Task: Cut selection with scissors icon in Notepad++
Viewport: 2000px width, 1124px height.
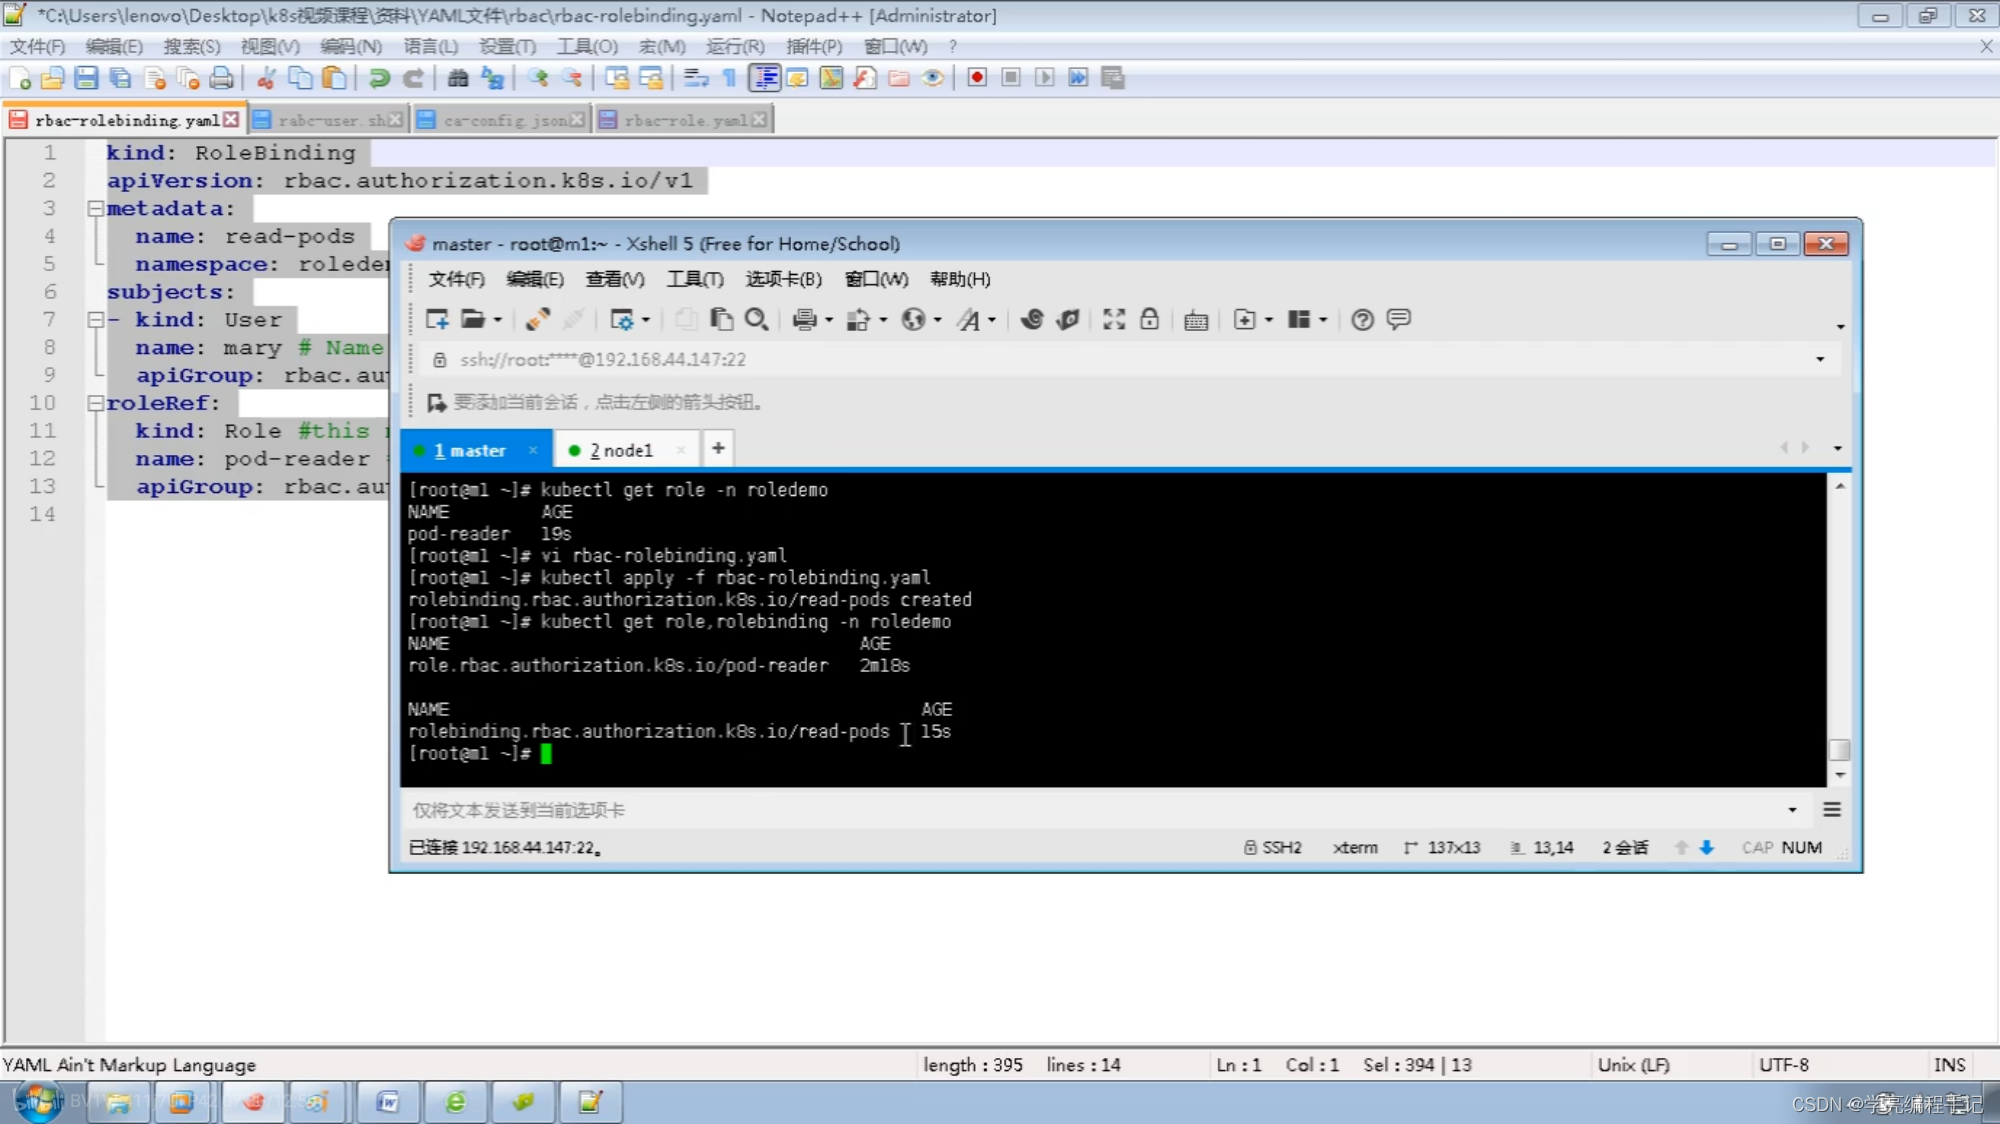Action: (x=266, y=78)
